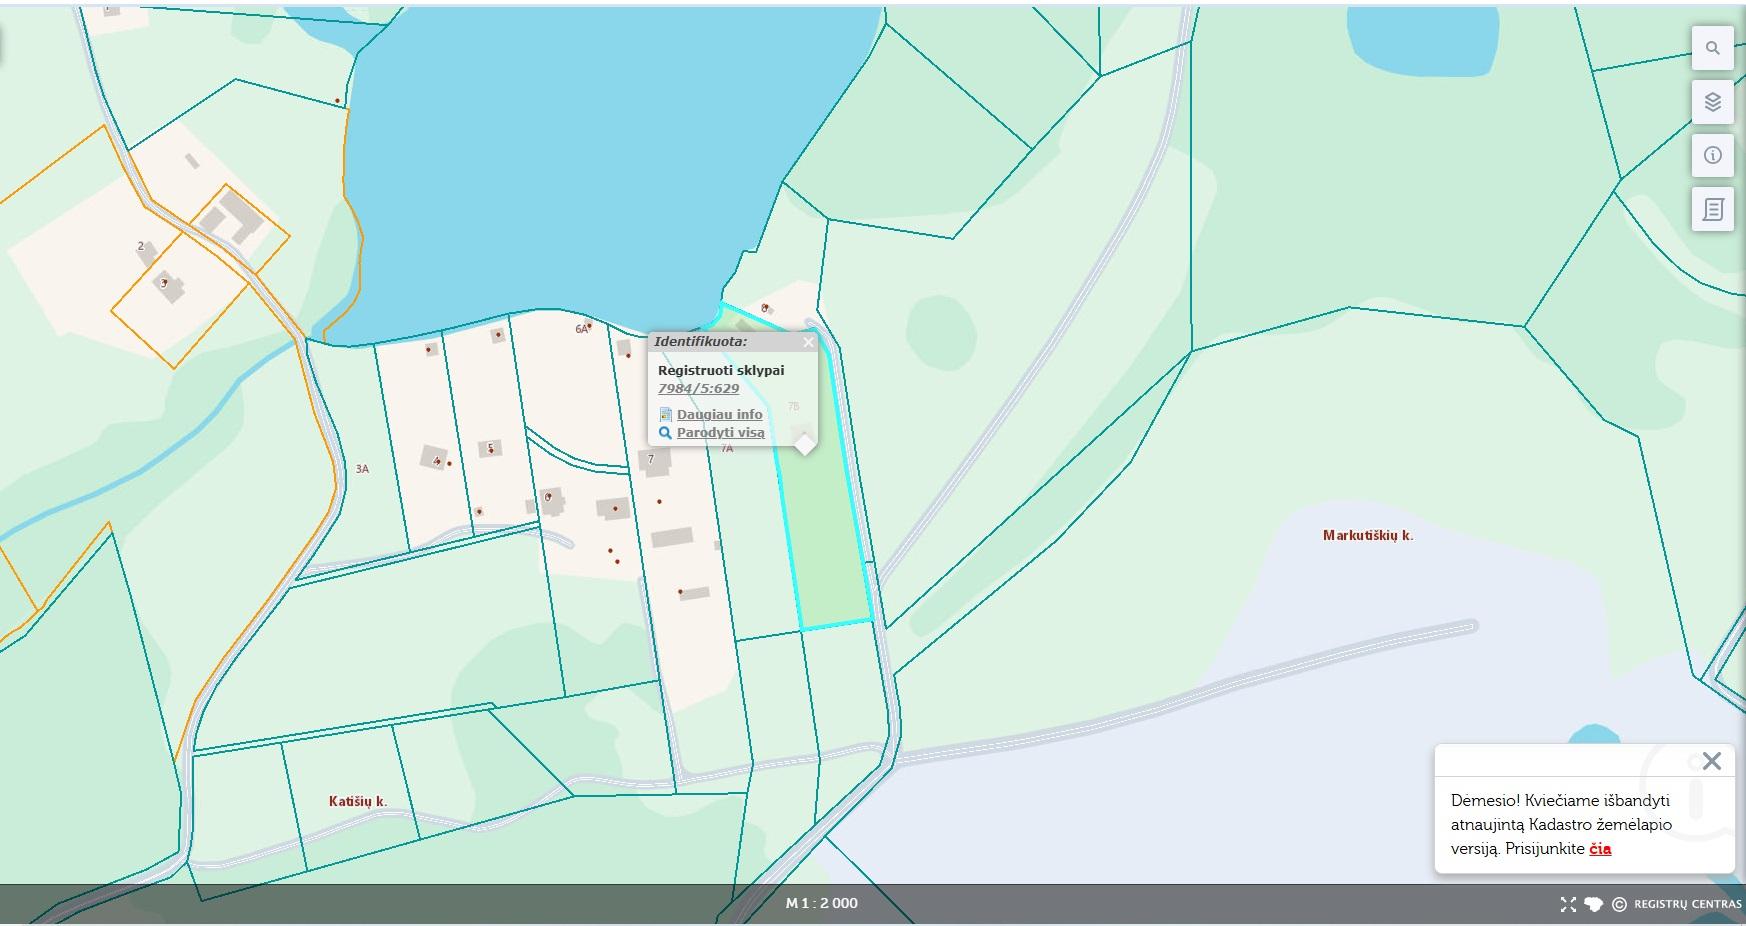Viewport: 1746px width, 926px height.
Task: Click parcel label 3A on map
Action: pyautogui.click(x=362, y=468)
